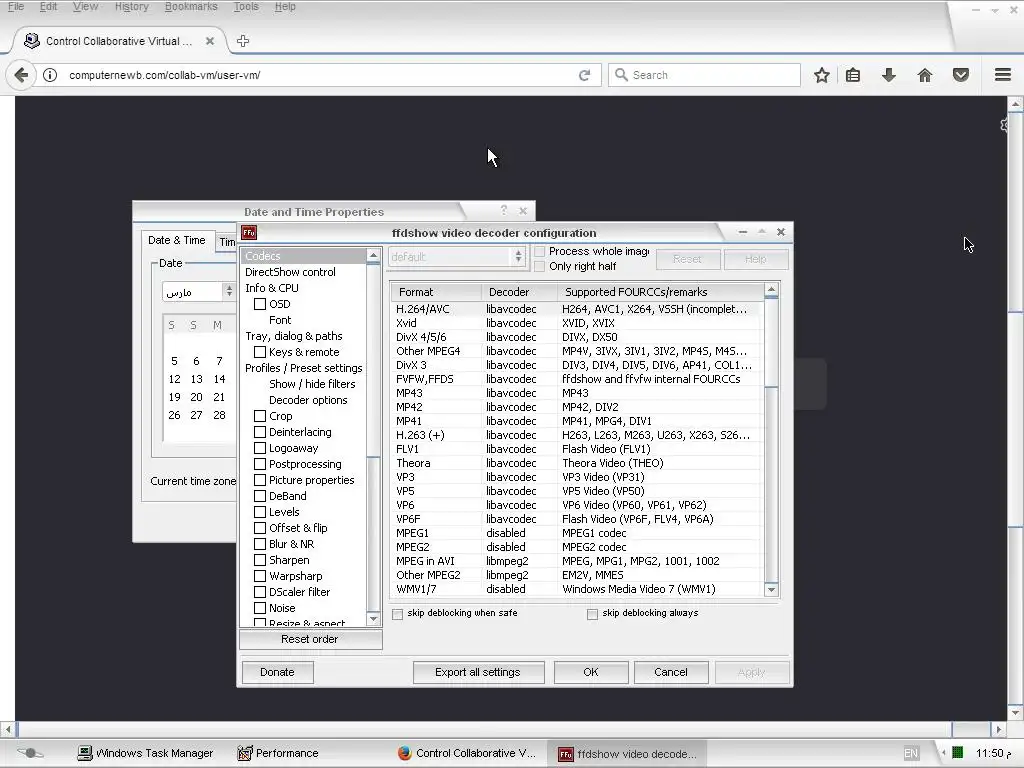Open the Tools menu
The height and width of the screenshot is (768, 1024).
point(246,7)
